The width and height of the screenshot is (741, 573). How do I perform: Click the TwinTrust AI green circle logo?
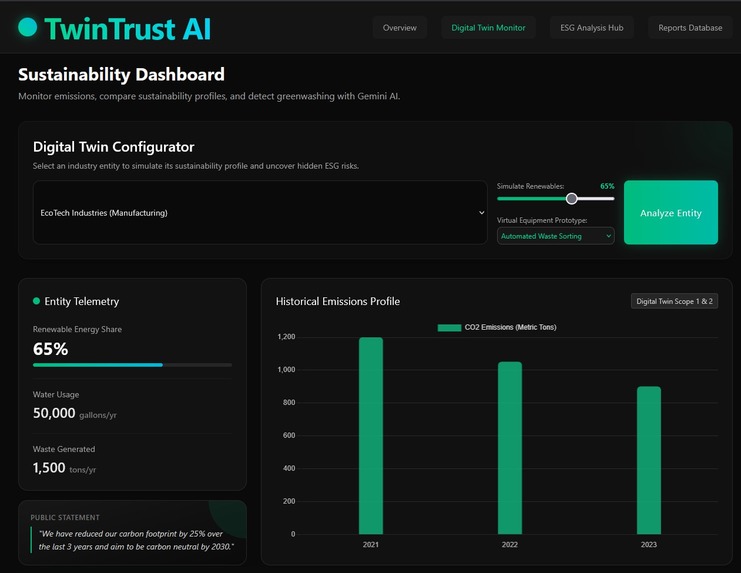(x=27, y=27)
